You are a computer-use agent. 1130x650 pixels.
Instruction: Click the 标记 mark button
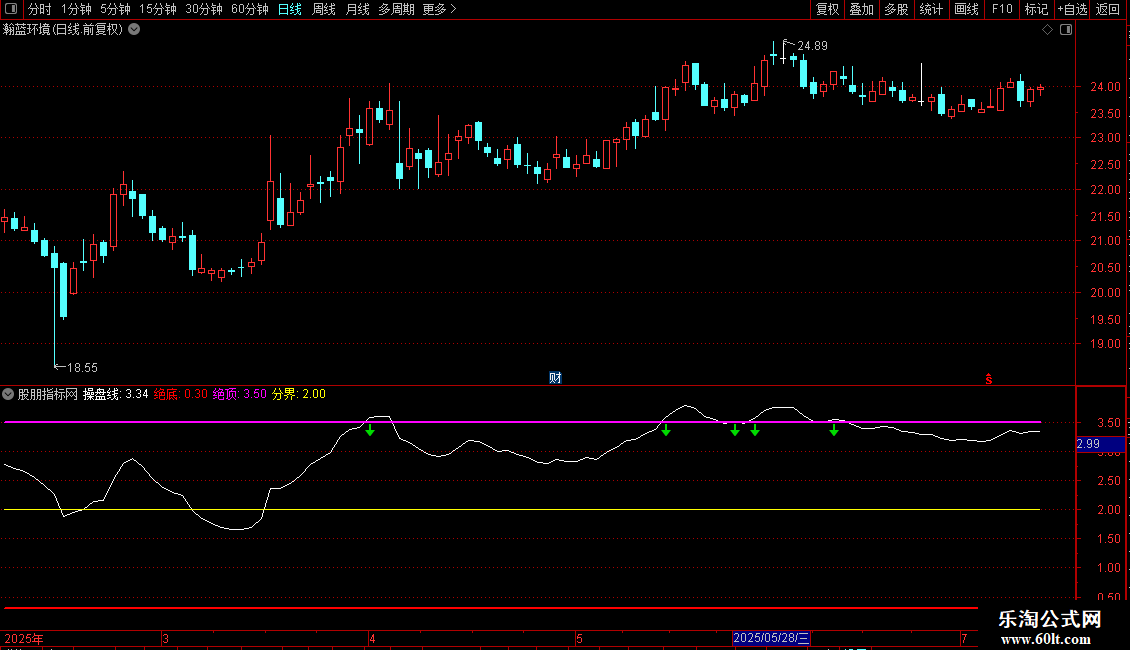pos(1036,9)
